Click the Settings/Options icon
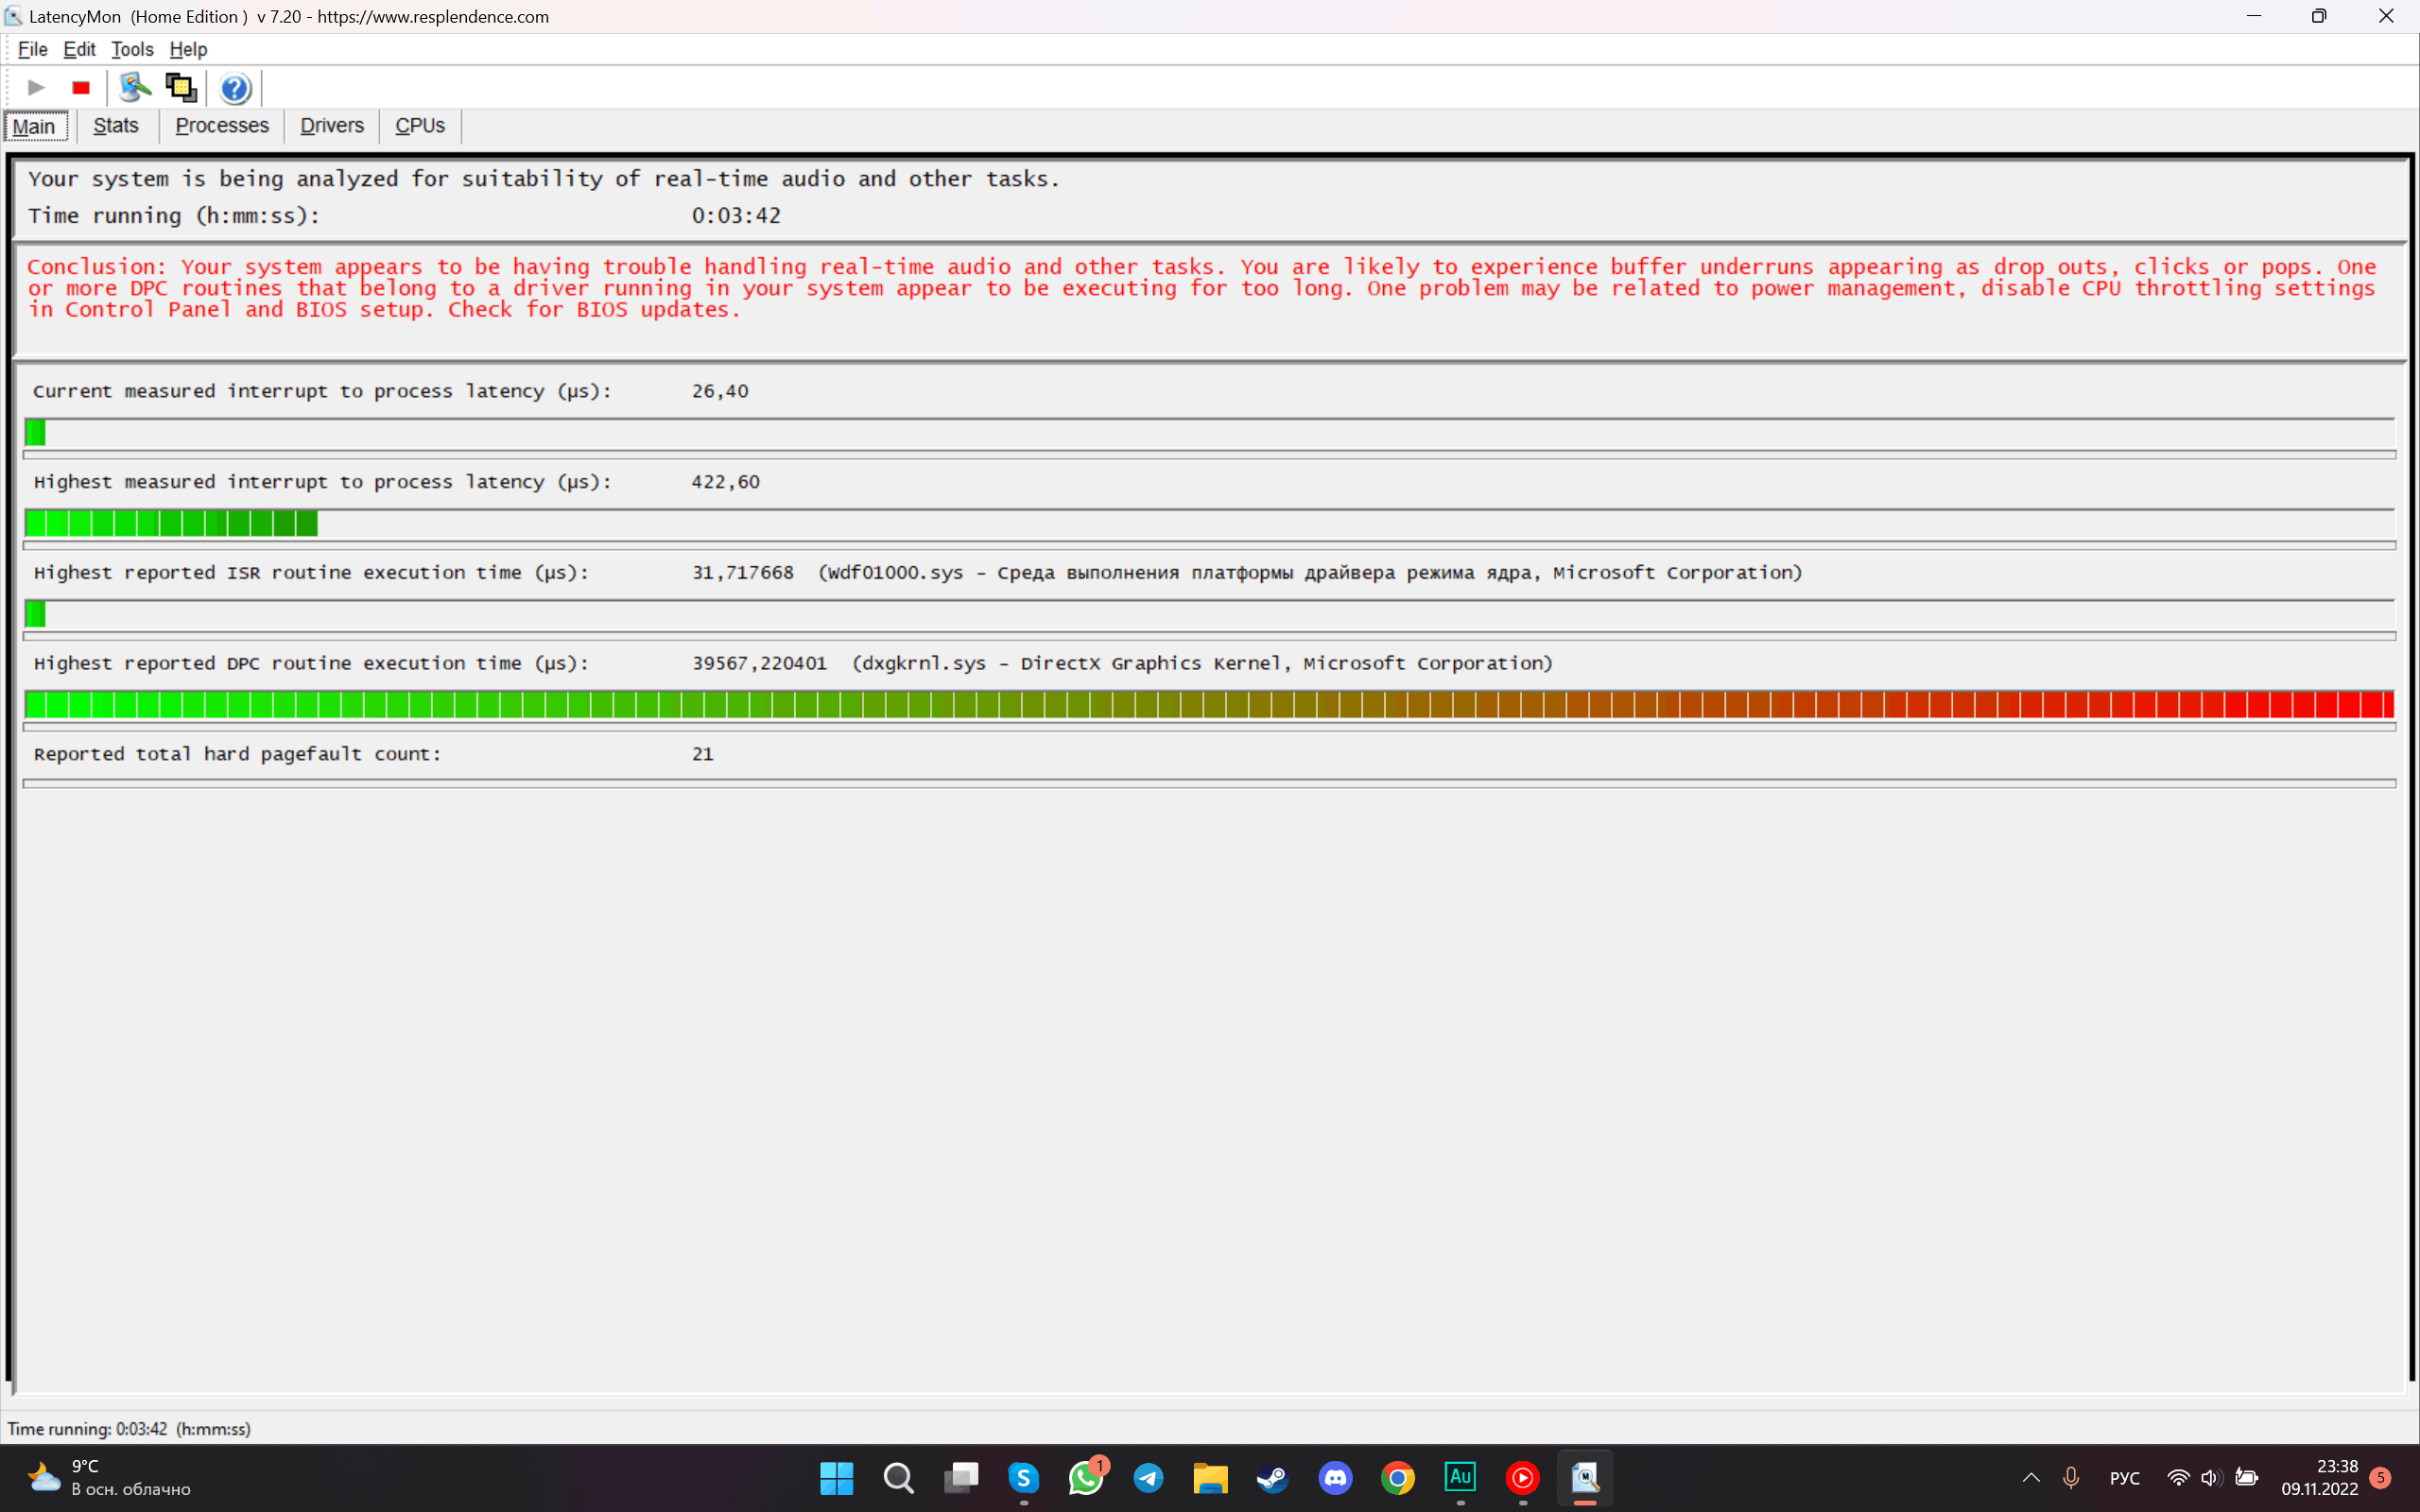 (x=138, y=87)
